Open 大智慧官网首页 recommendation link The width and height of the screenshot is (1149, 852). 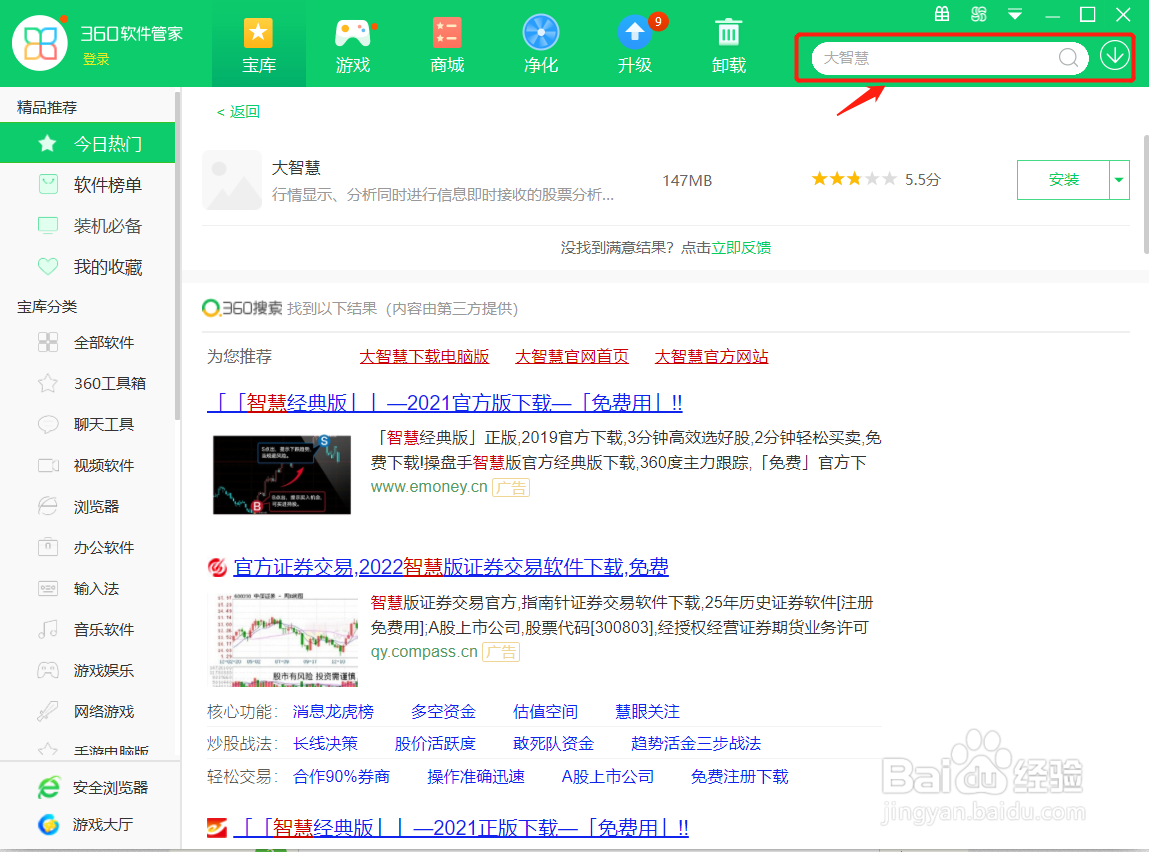coord(572,357)
